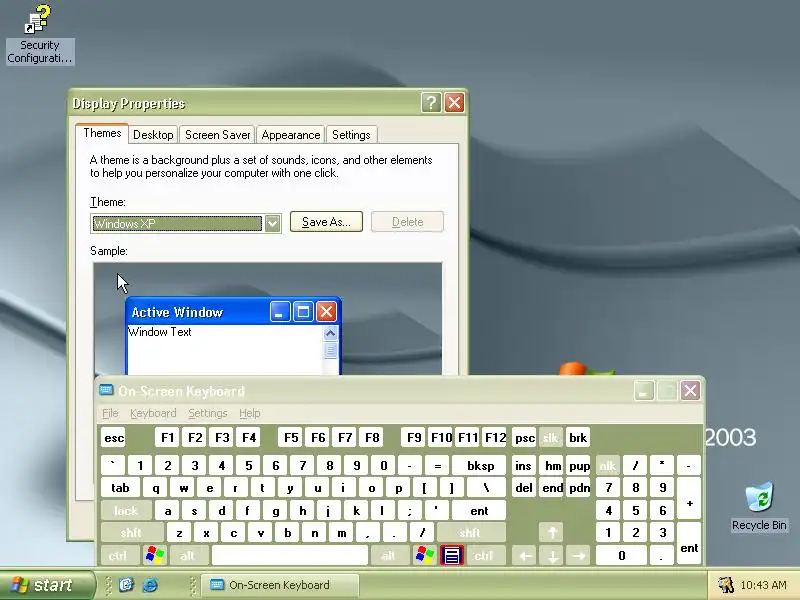Click the pup page up key

579,465
